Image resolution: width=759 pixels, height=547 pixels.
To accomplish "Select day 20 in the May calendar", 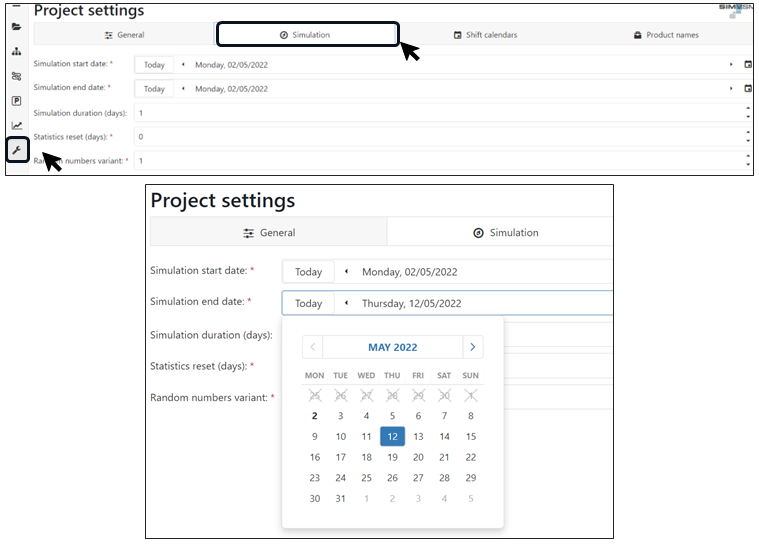I will tap(418, 457).
